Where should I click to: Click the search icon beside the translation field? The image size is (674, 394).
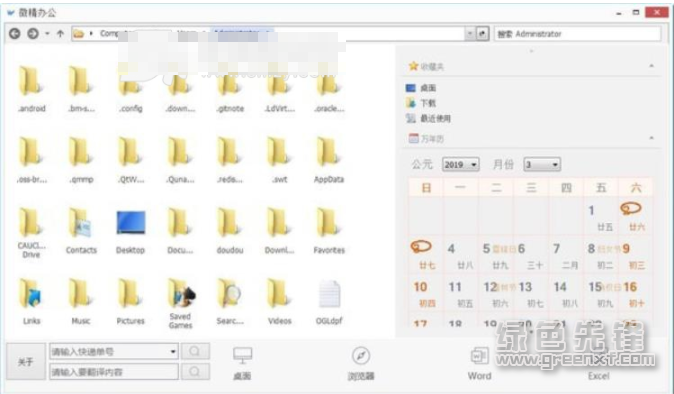pyautogui.click(x=195, y=371)
